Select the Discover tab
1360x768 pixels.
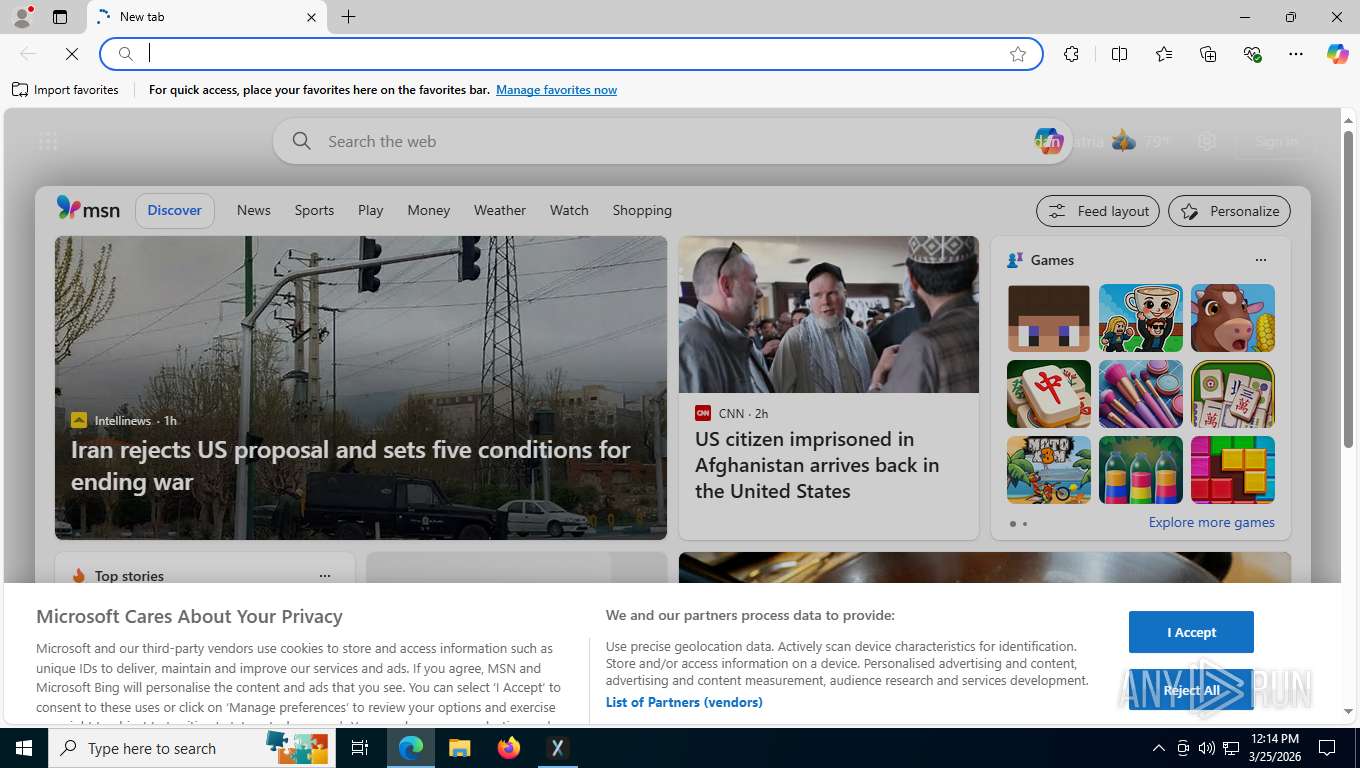pyautogui.click(x=174, y=210)
